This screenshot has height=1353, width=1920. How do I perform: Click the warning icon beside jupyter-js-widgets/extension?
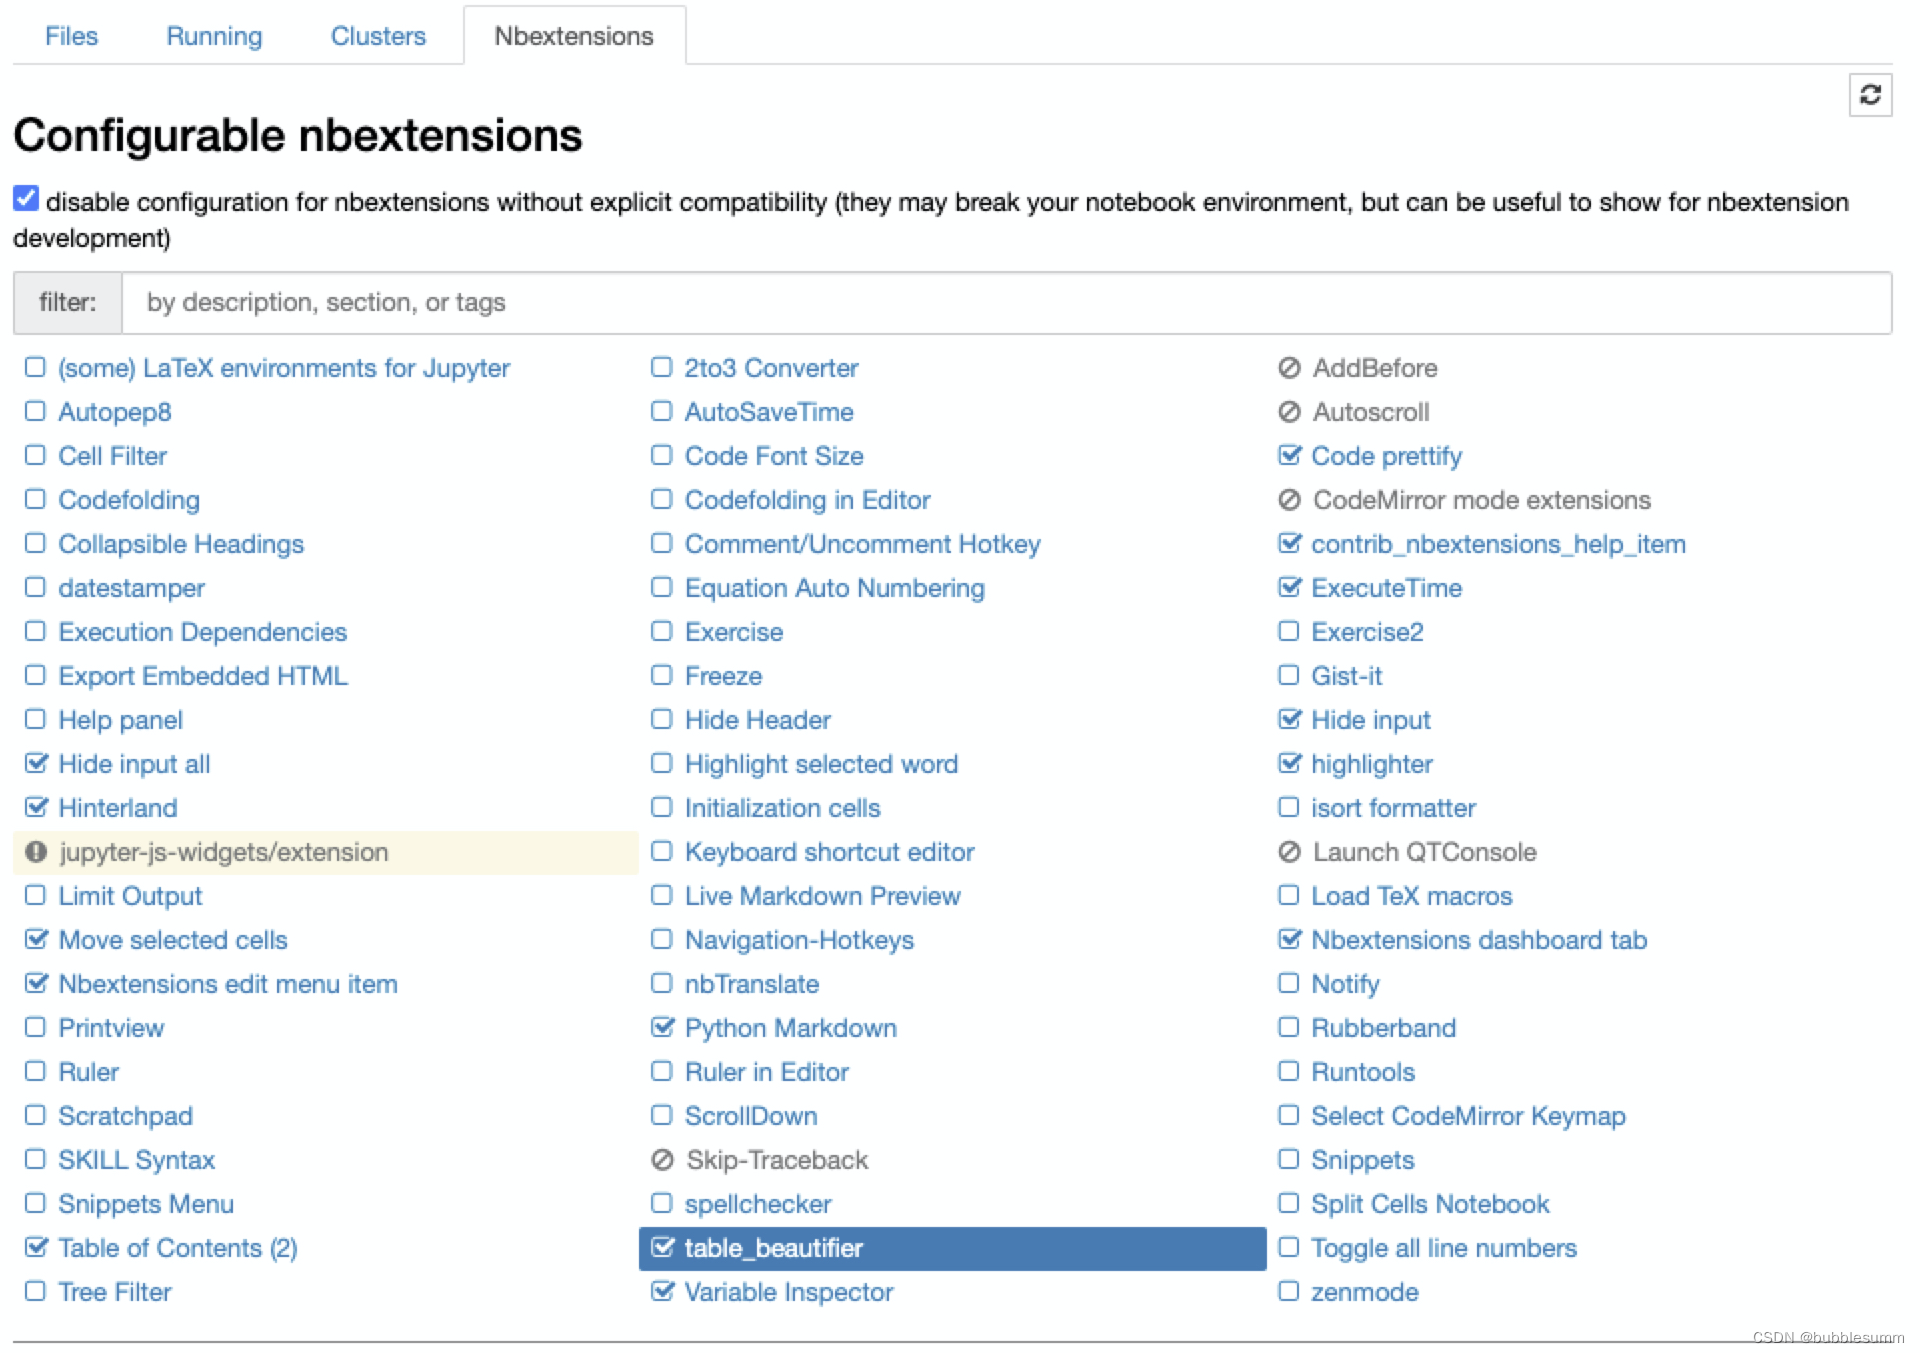36,852
